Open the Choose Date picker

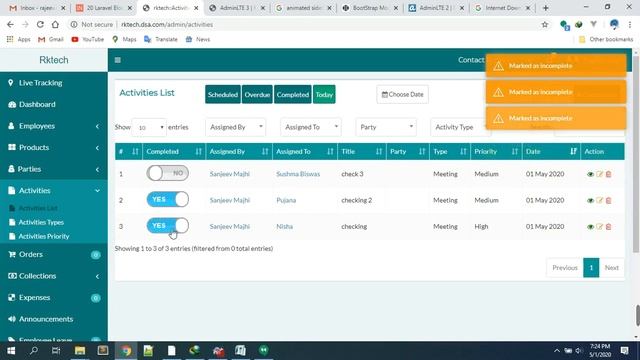402,94
